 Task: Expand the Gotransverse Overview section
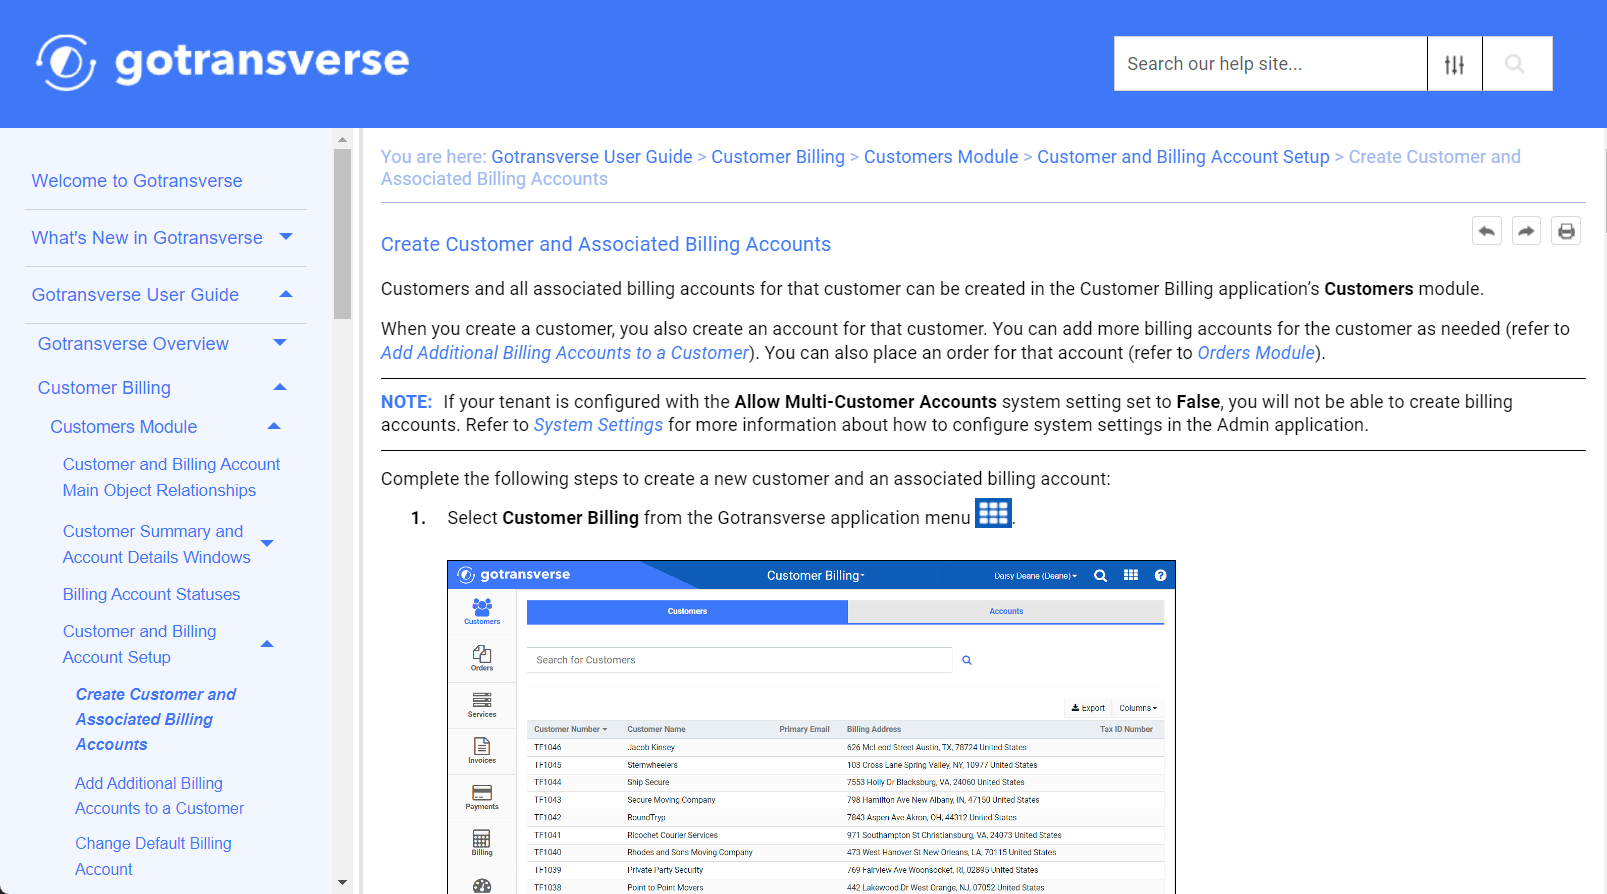pos(280,343)
